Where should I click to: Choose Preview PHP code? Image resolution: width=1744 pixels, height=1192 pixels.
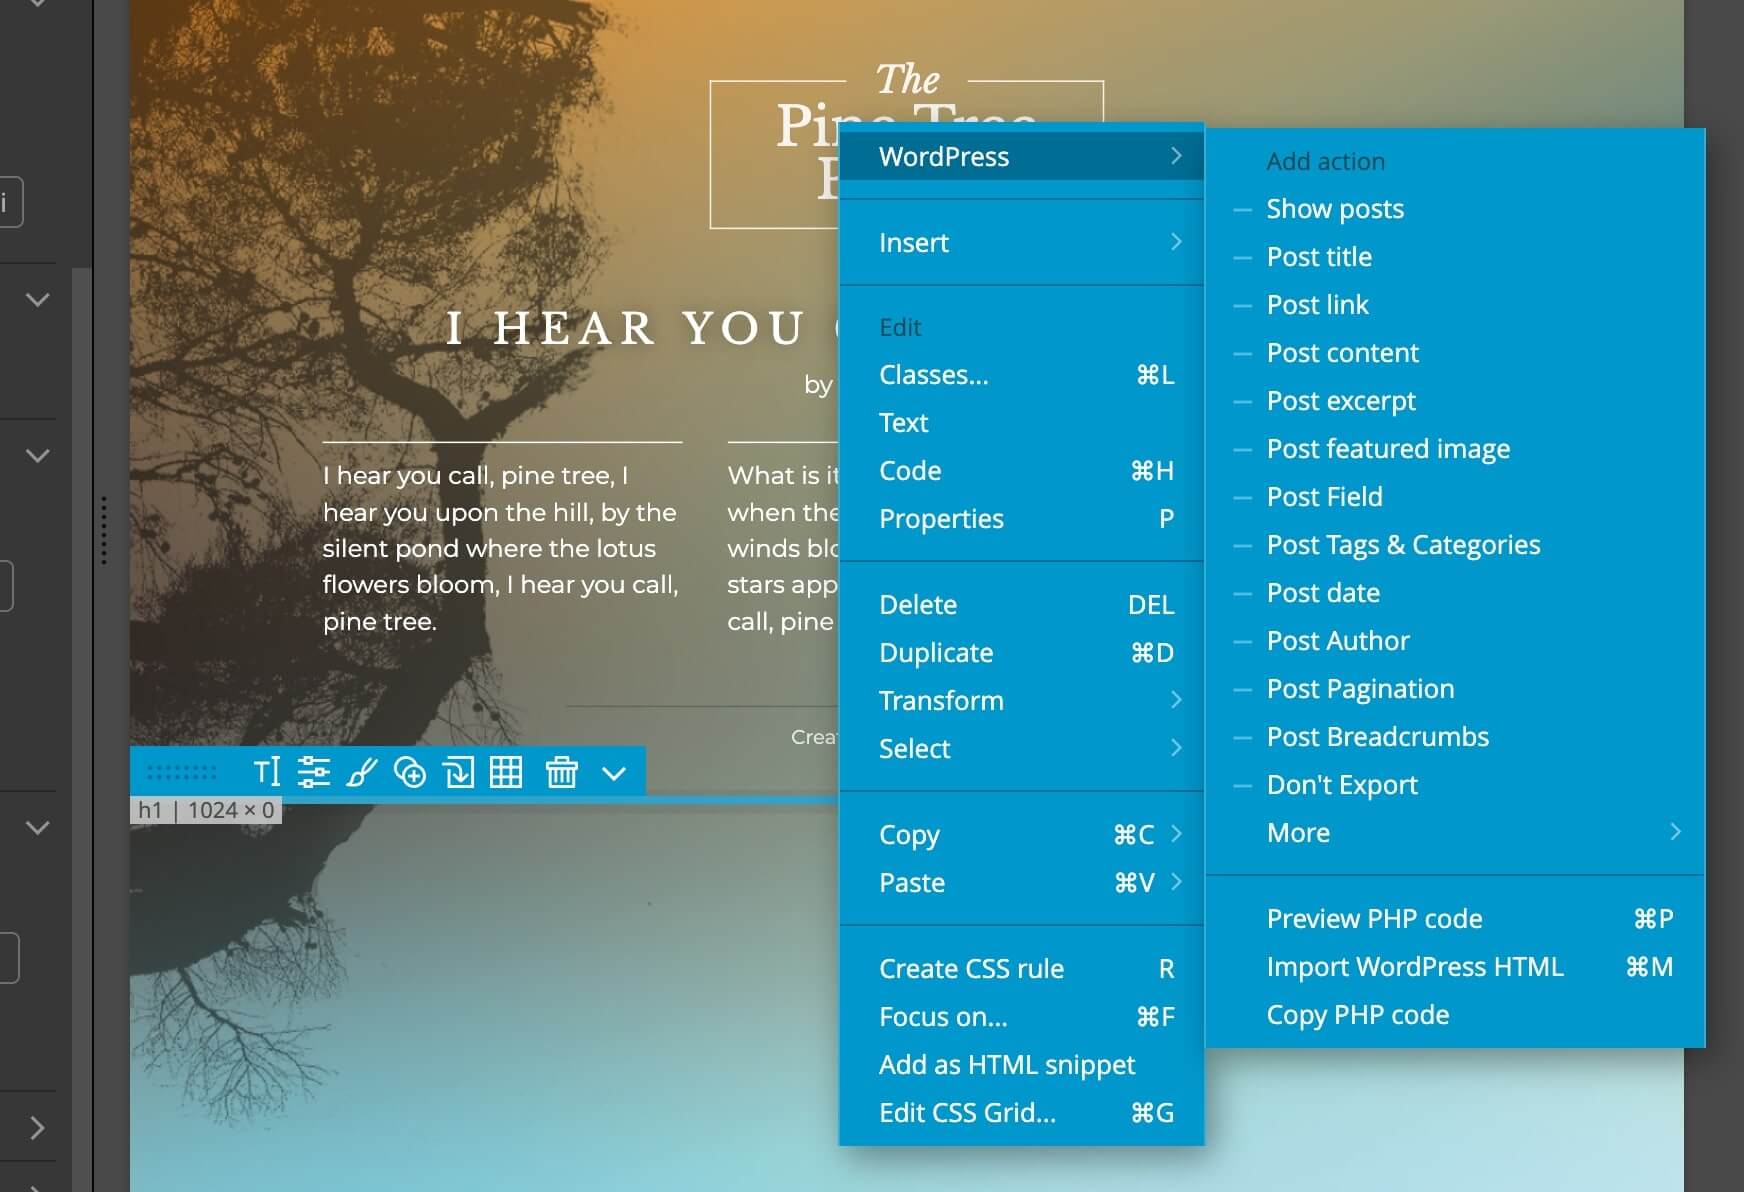click(x=1455, y=918)
